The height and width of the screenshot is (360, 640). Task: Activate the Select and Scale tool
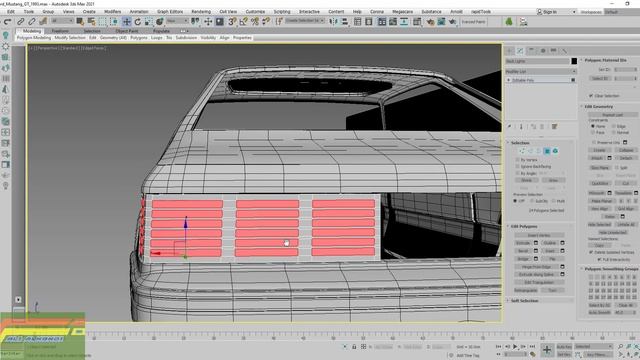[x=149, y=22]
